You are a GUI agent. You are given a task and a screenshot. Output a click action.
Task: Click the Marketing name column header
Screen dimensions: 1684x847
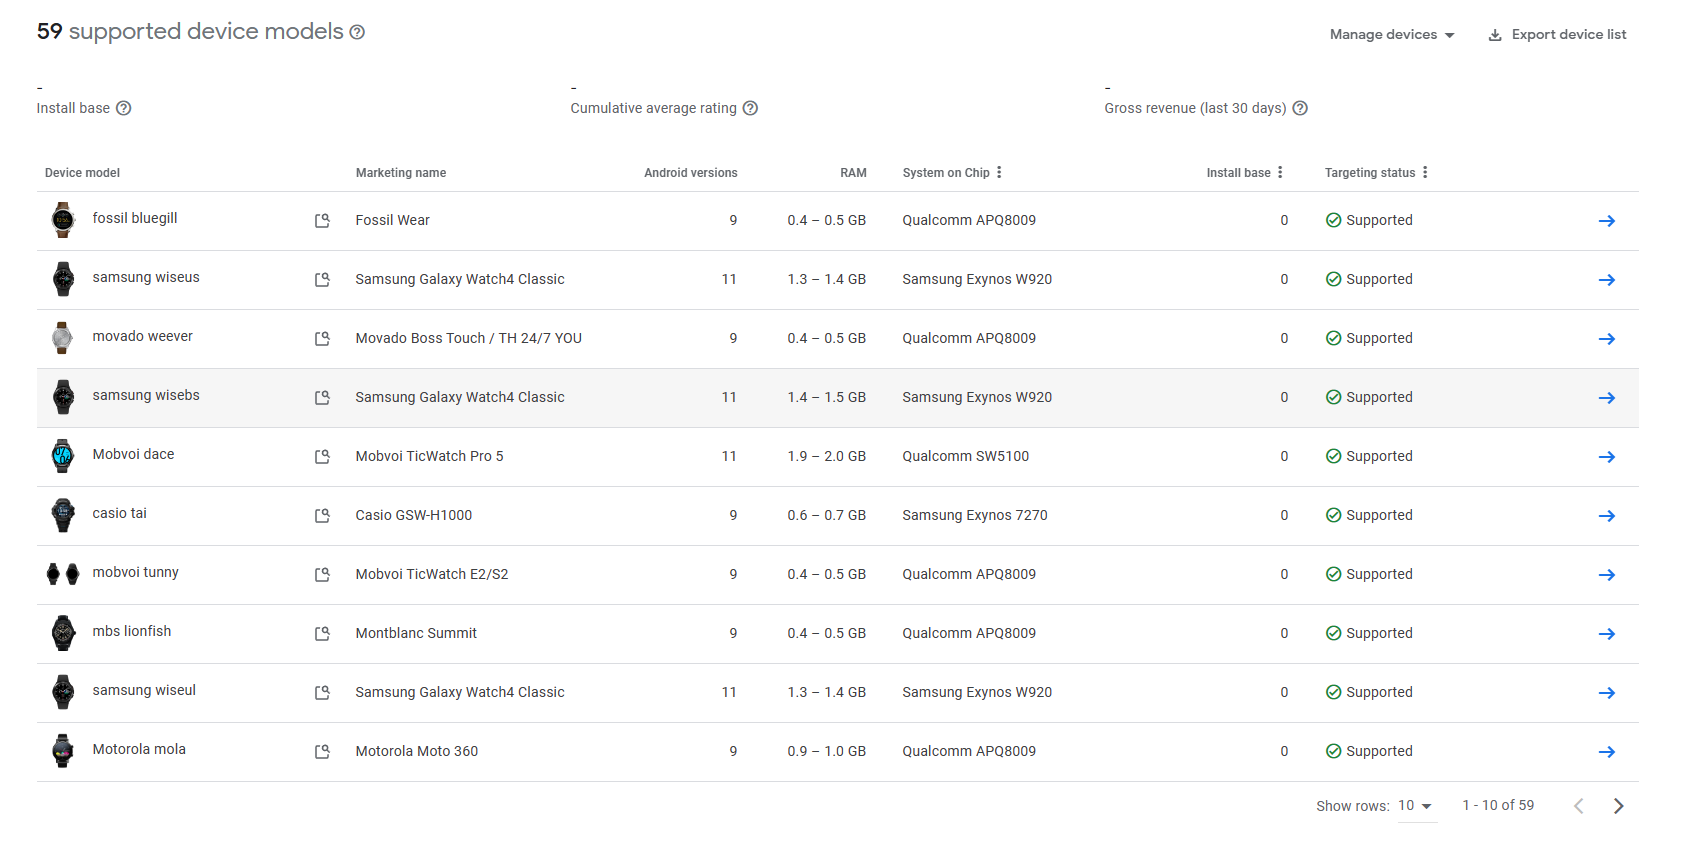pyautogui.click(x=401, y=173)
